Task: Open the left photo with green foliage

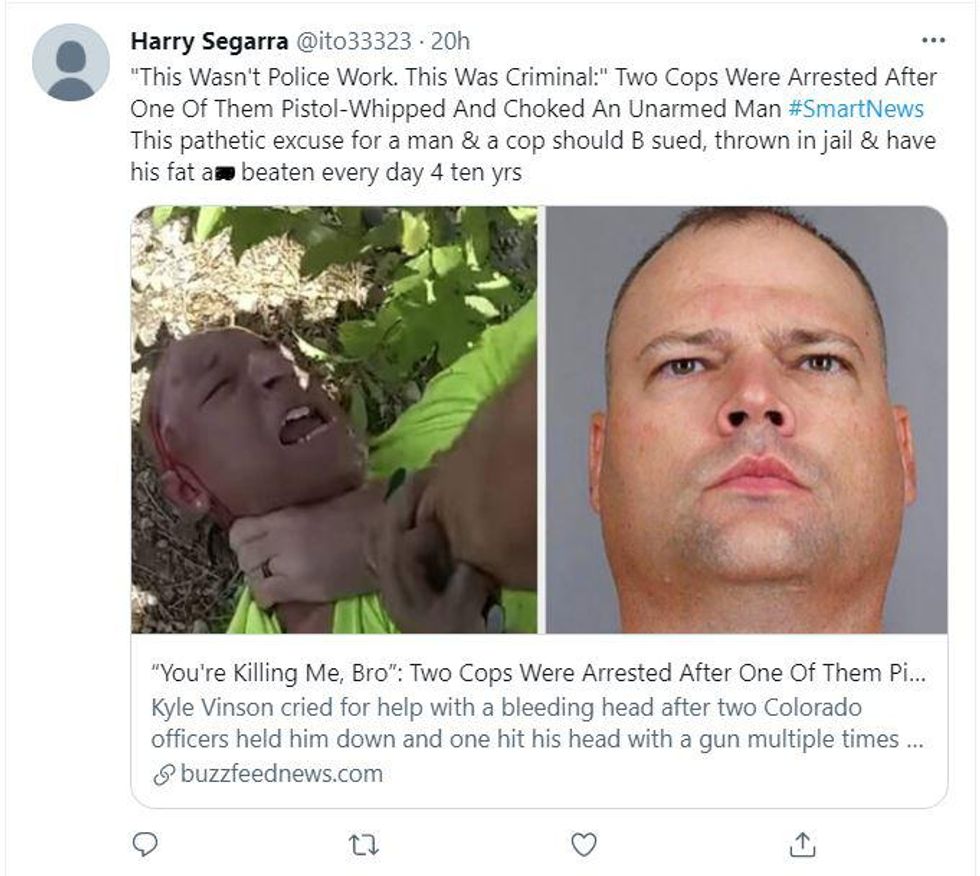Action: (x=334, y=419)
